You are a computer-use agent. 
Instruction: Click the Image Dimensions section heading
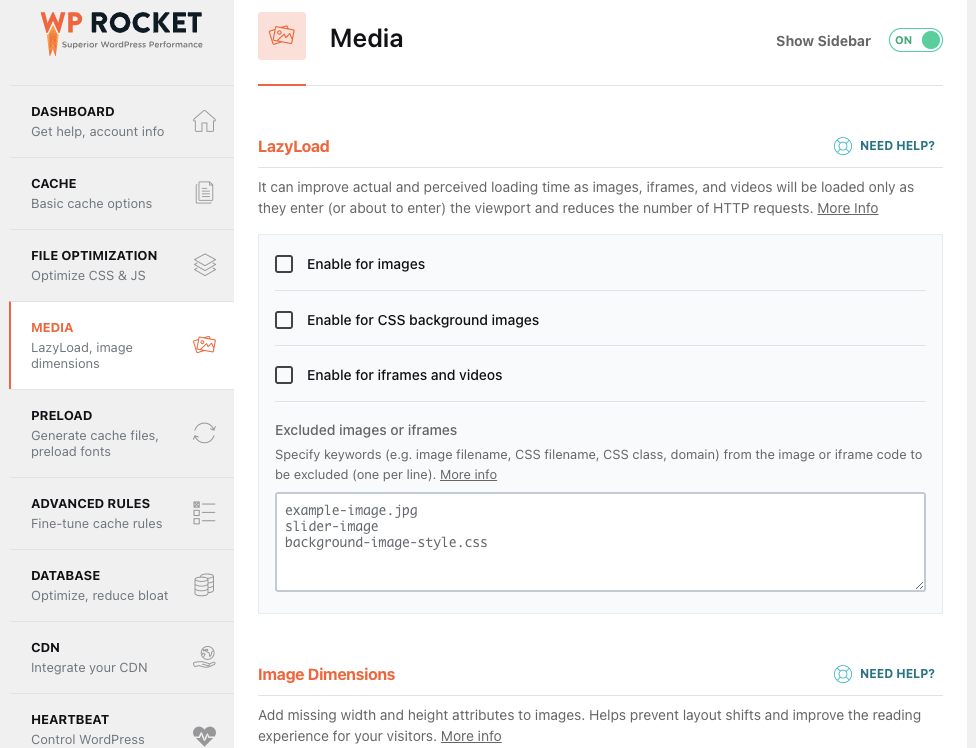(x=326, y=675)
